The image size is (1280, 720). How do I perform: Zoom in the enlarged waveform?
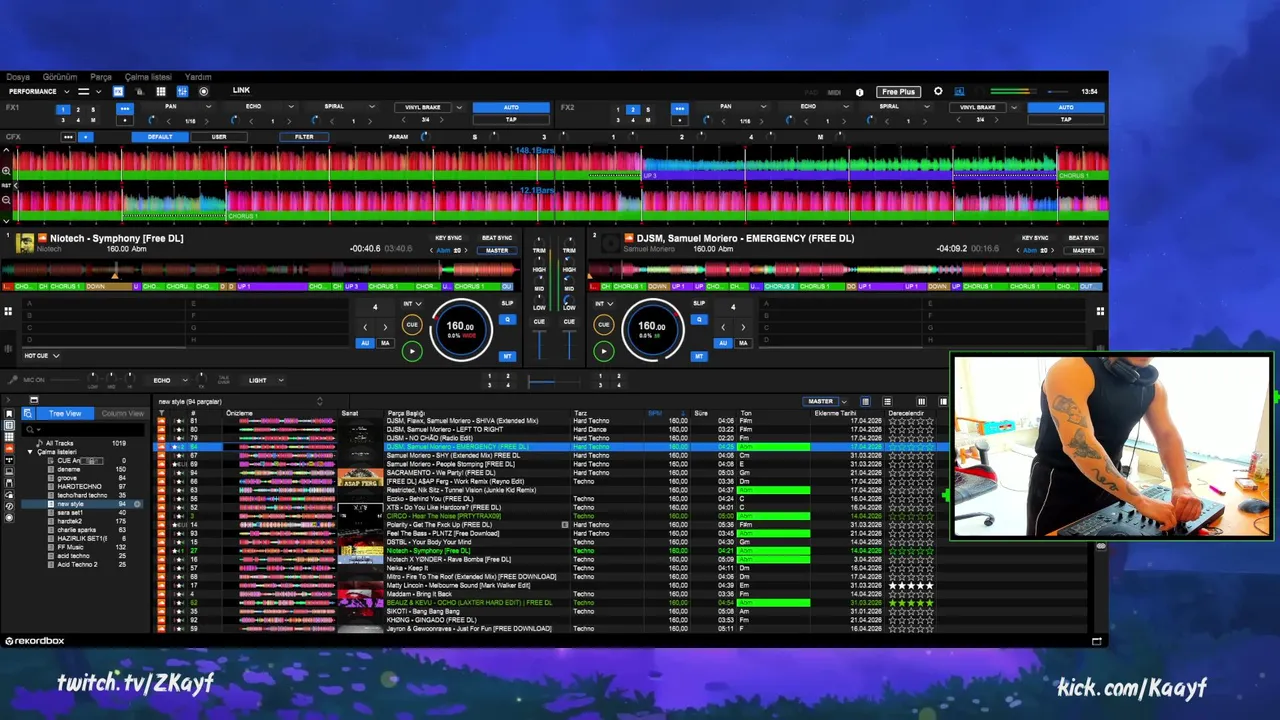[6, 171]
